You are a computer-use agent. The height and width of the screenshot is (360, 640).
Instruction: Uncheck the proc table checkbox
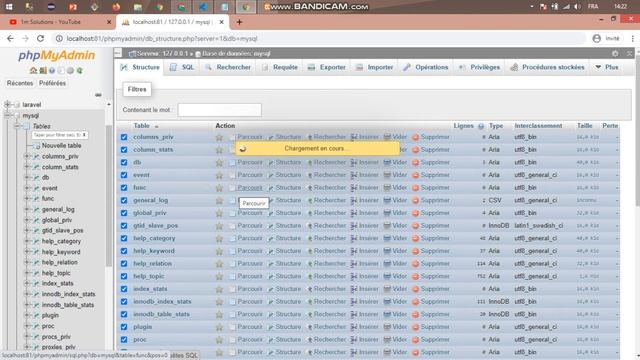[x=124, y=340]
